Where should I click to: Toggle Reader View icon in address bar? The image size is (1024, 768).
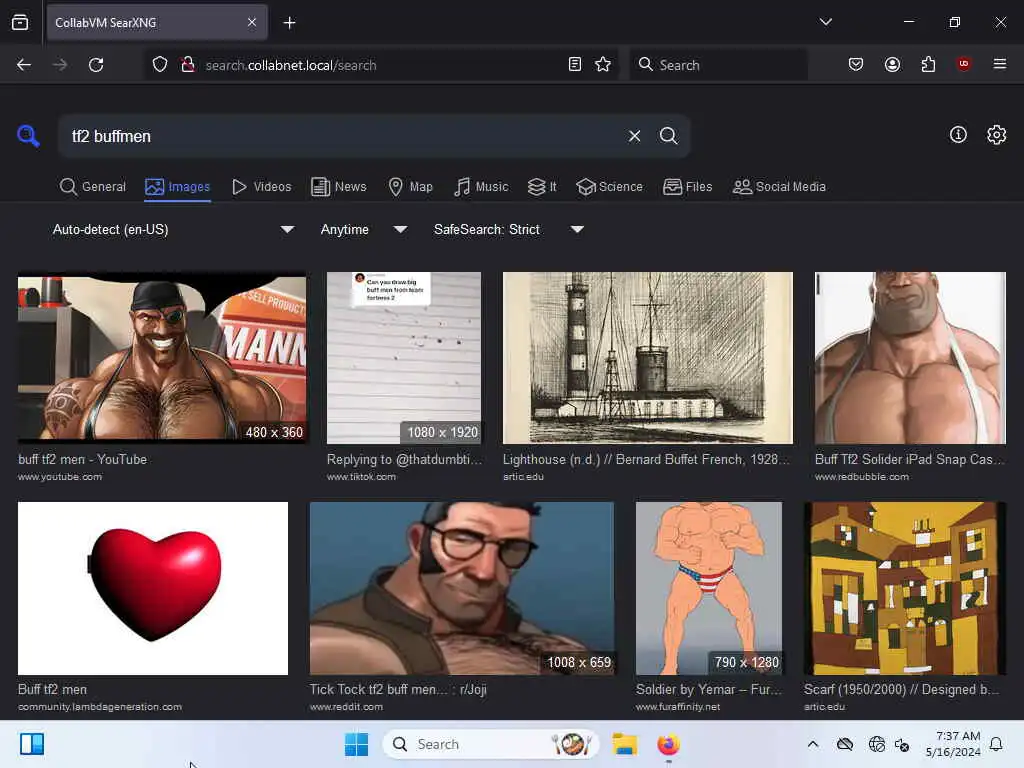point(575,65)
